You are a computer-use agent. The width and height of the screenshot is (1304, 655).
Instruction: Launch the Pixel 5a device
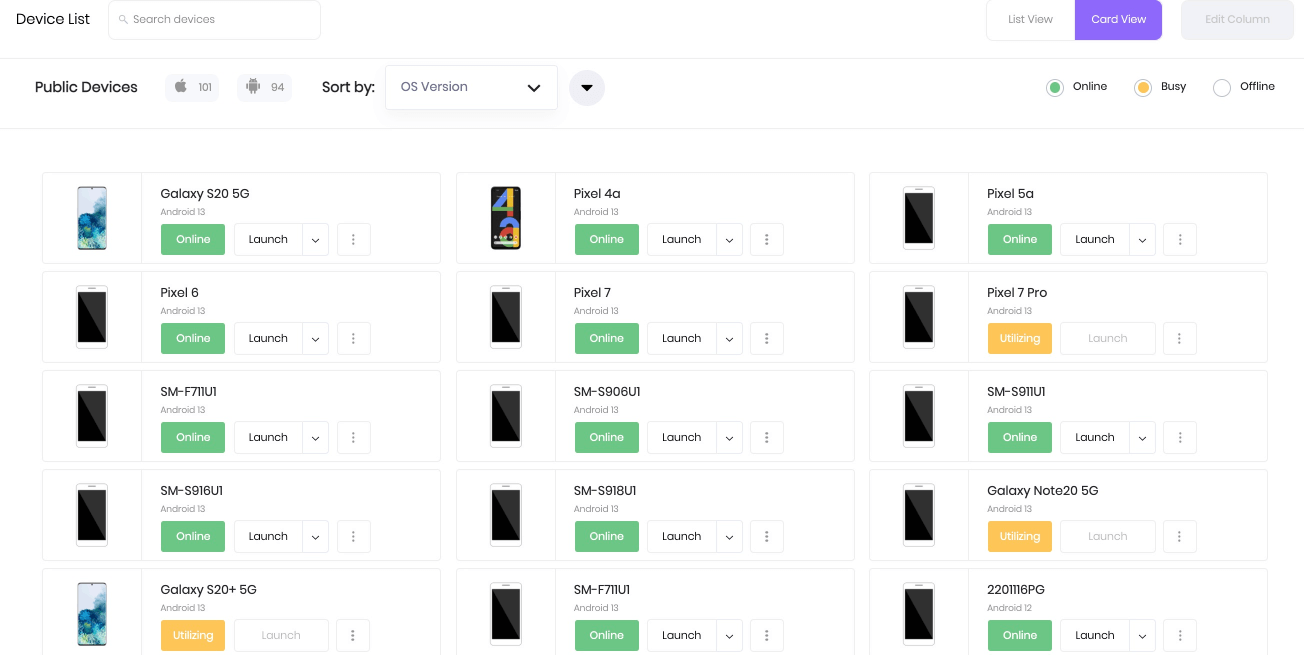tap(1095, 240)
